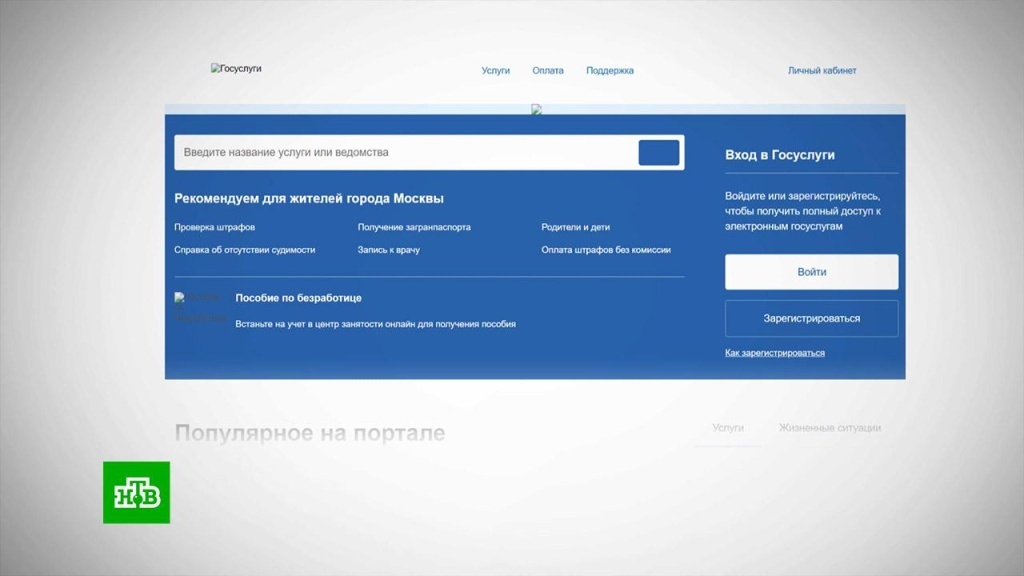Open Справка об отсутствии судимости
Image resolution: width=1024 pixels, height=576 pixels.
pos(246,249)
